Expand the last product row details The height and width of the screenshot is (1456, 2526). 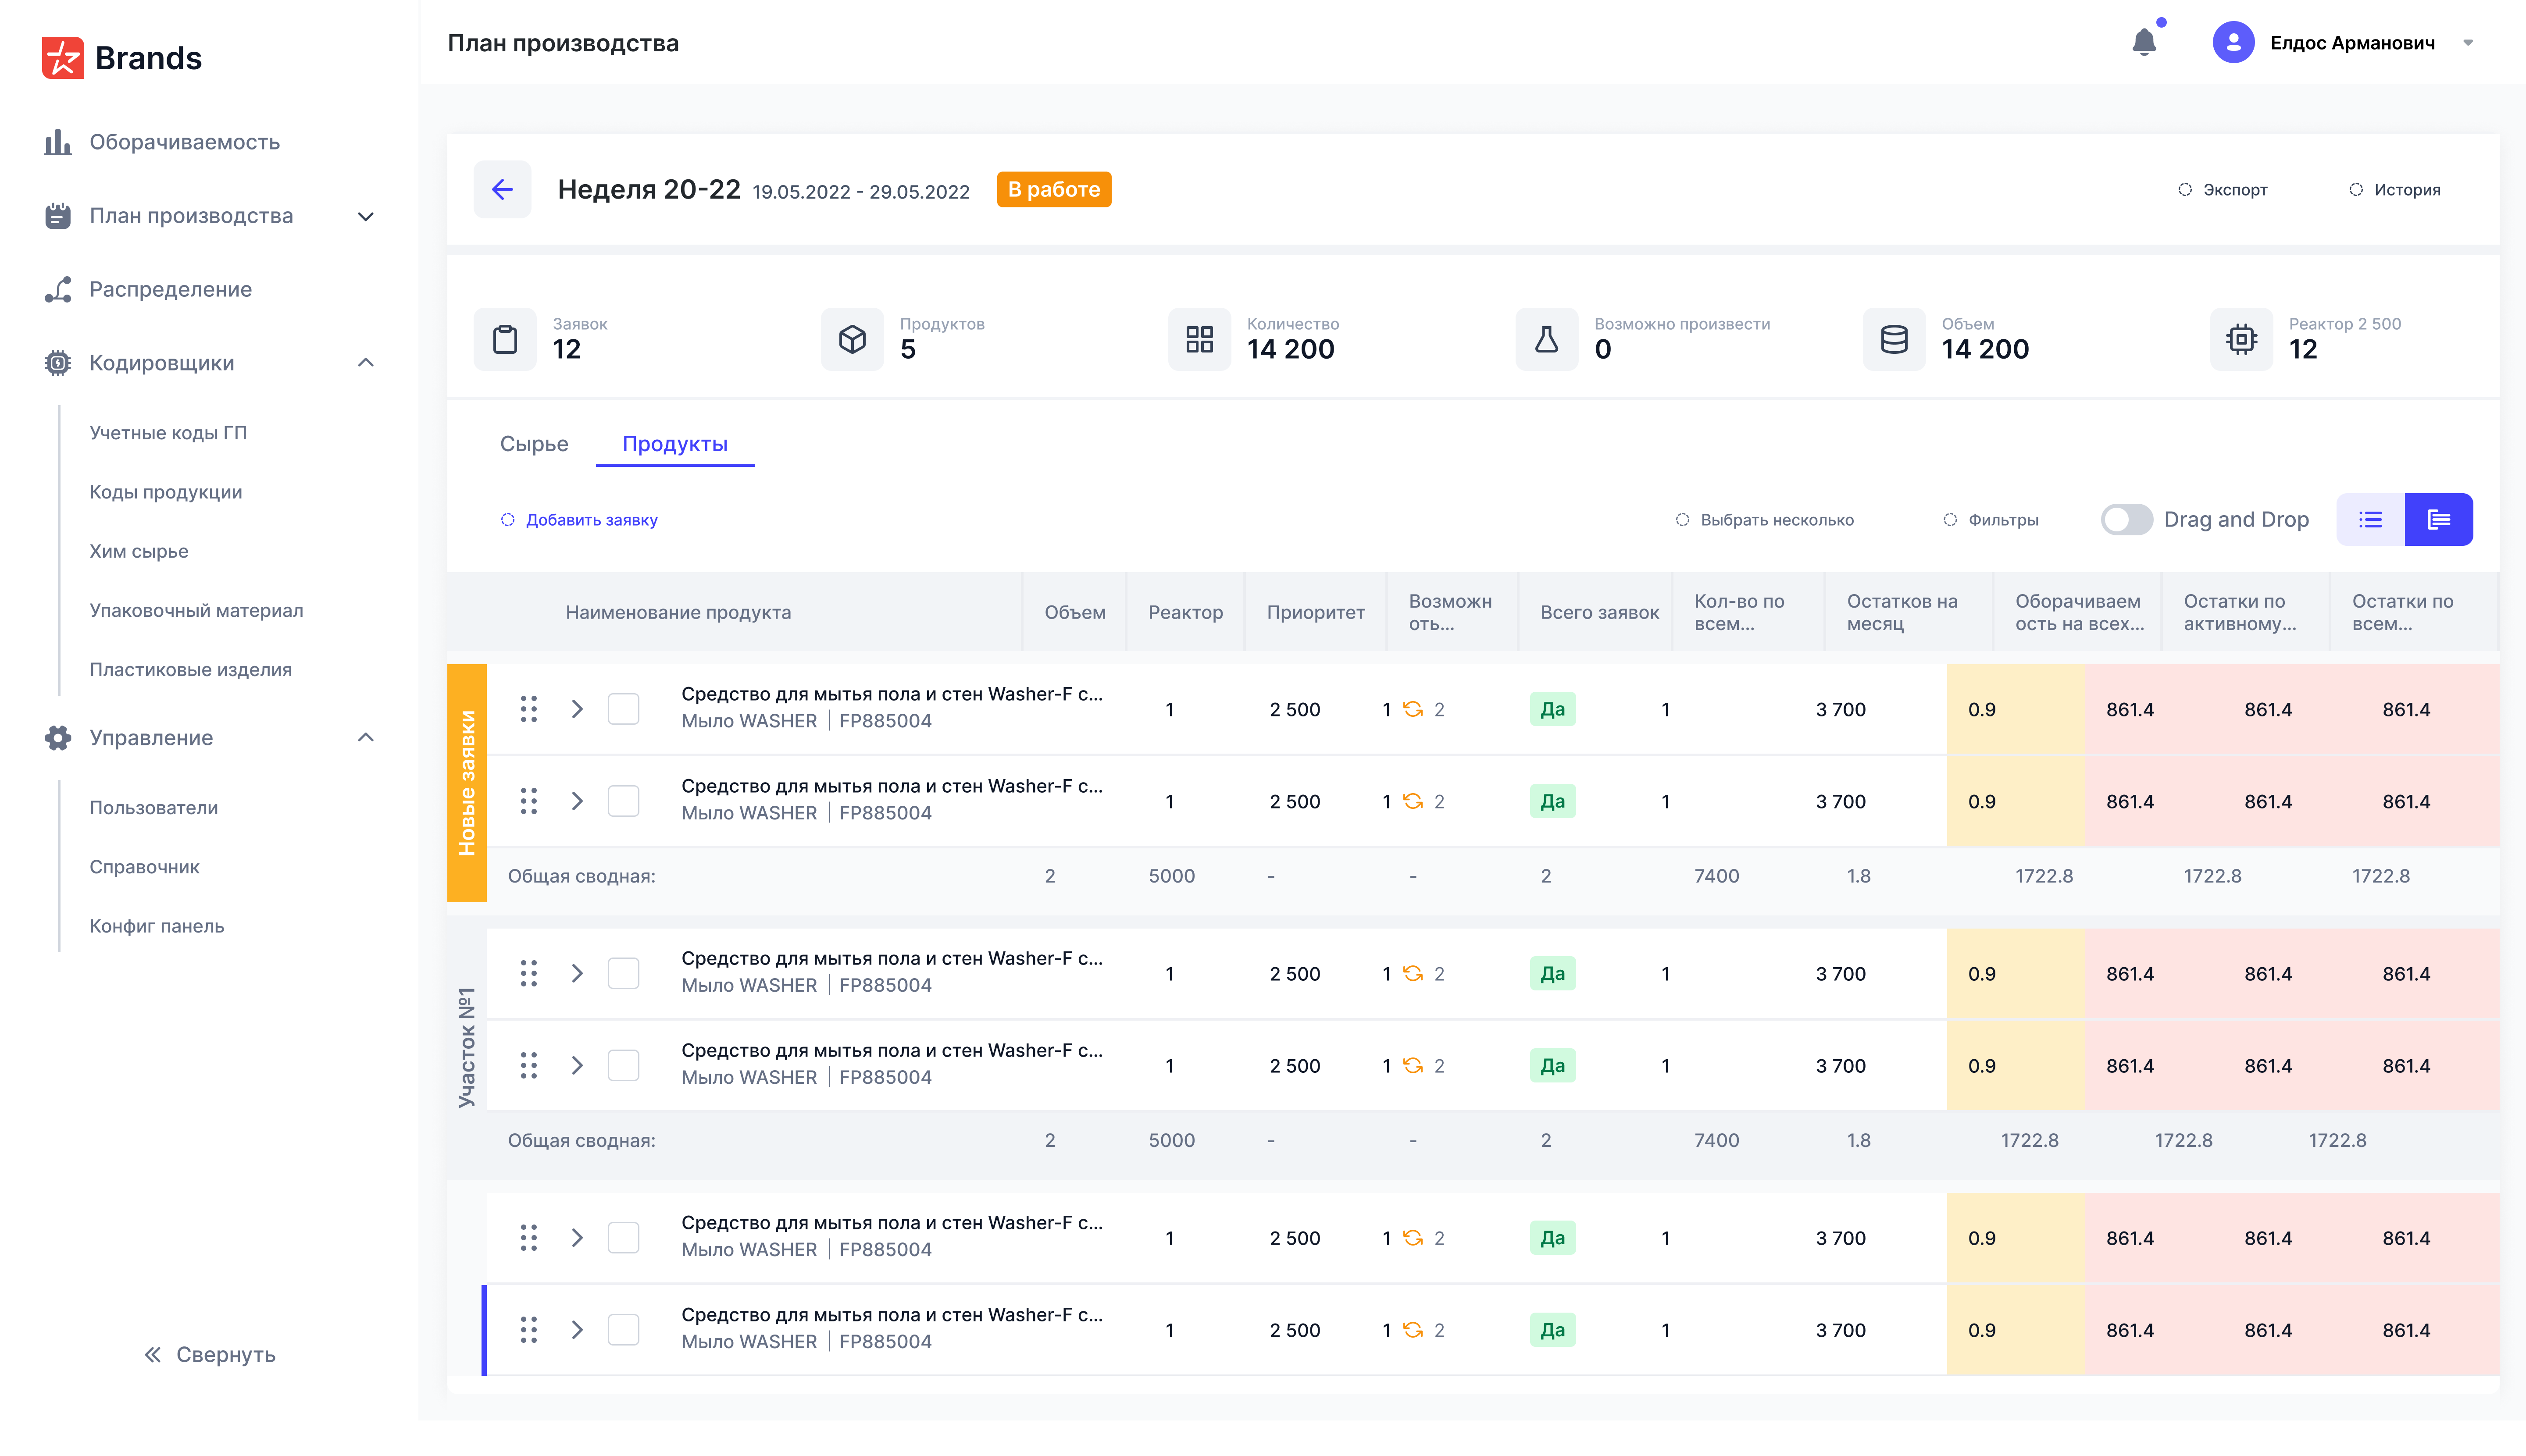click(x=577, y=1330)
